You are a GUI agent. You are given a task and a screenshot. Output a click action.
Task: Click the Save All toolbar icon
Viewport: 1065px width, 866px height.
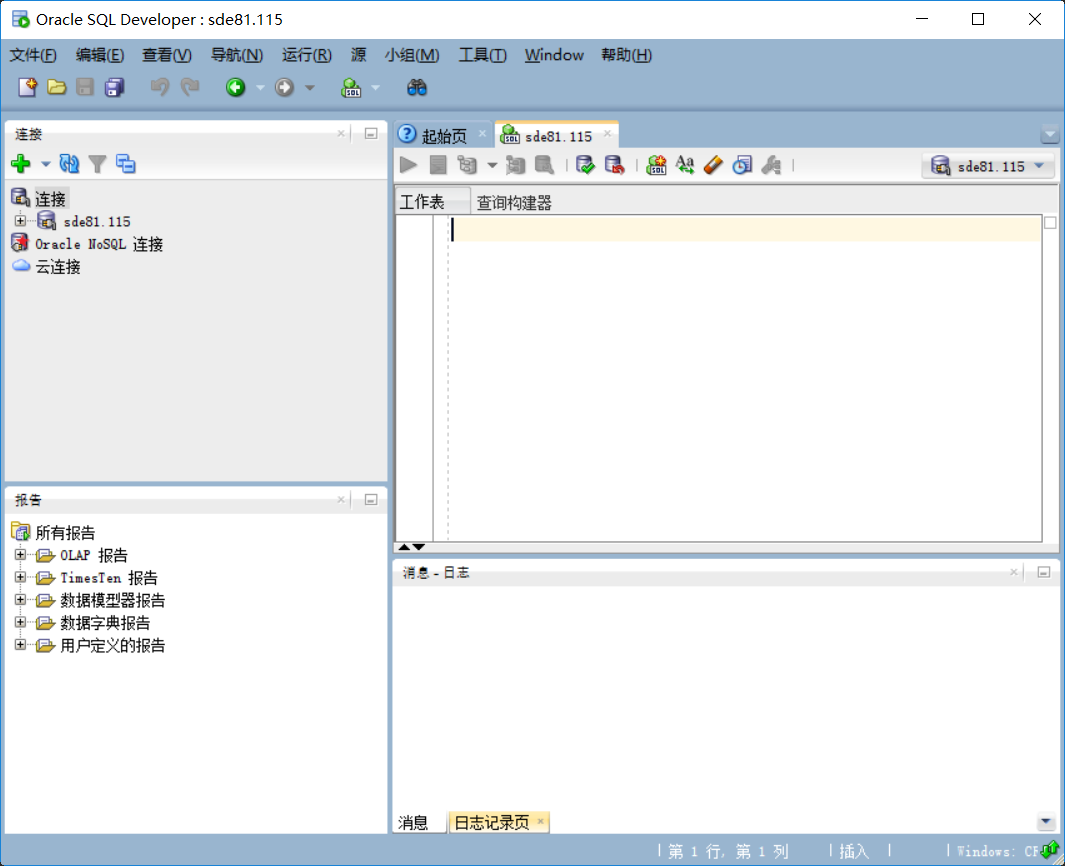click(114, 87)
